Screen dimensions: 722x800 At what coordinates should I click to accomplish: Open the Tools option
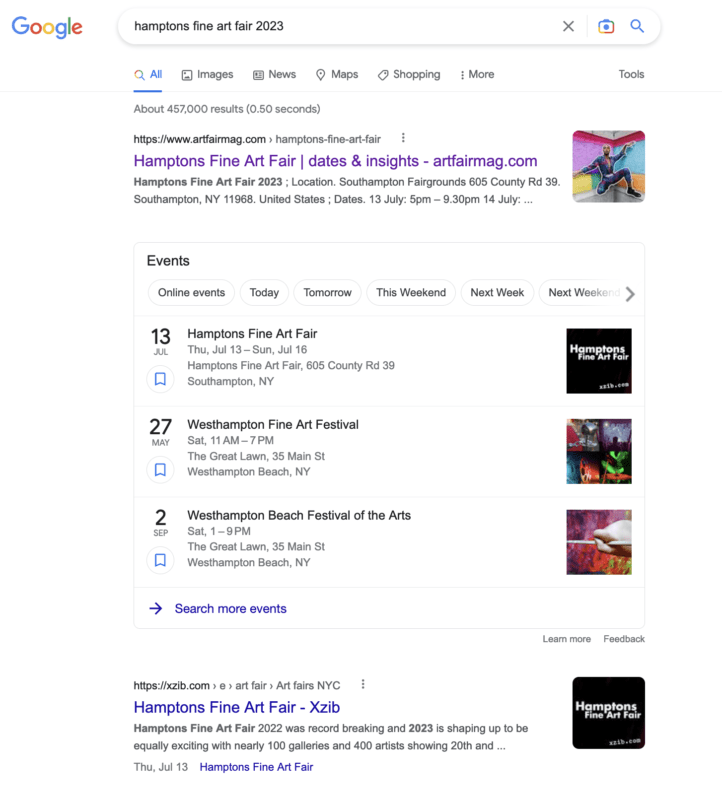coord(631,74)
